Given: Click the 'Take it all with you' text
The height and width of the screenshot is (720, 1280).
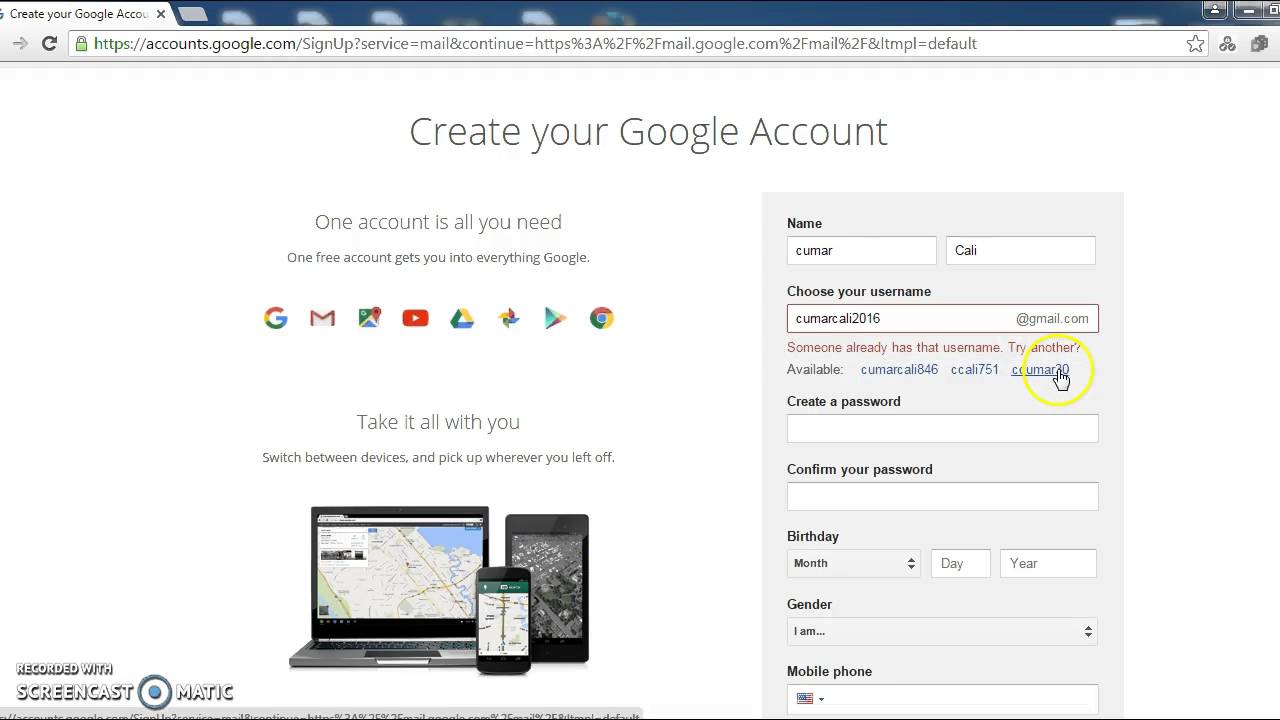Looking at the screenshot, I should tap(438, 422).
